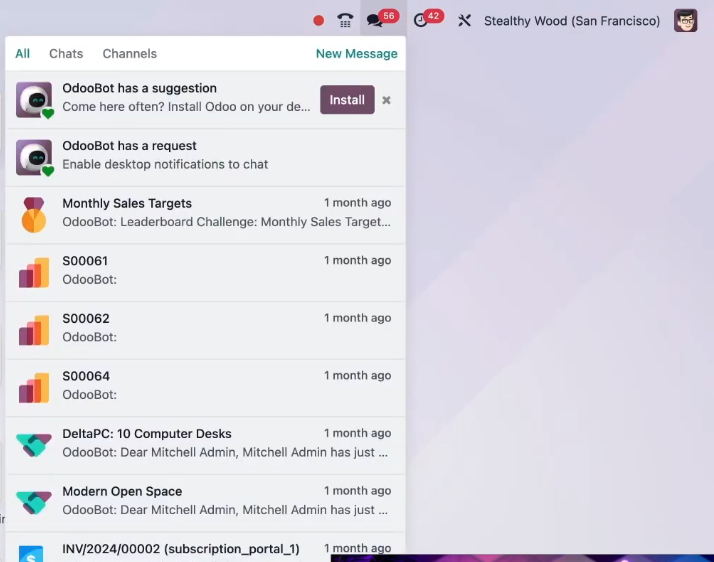Screen dimensions: 714x562
Task: Click the Modern Open Space handshake icon
Action: click(x=34, y=503)
